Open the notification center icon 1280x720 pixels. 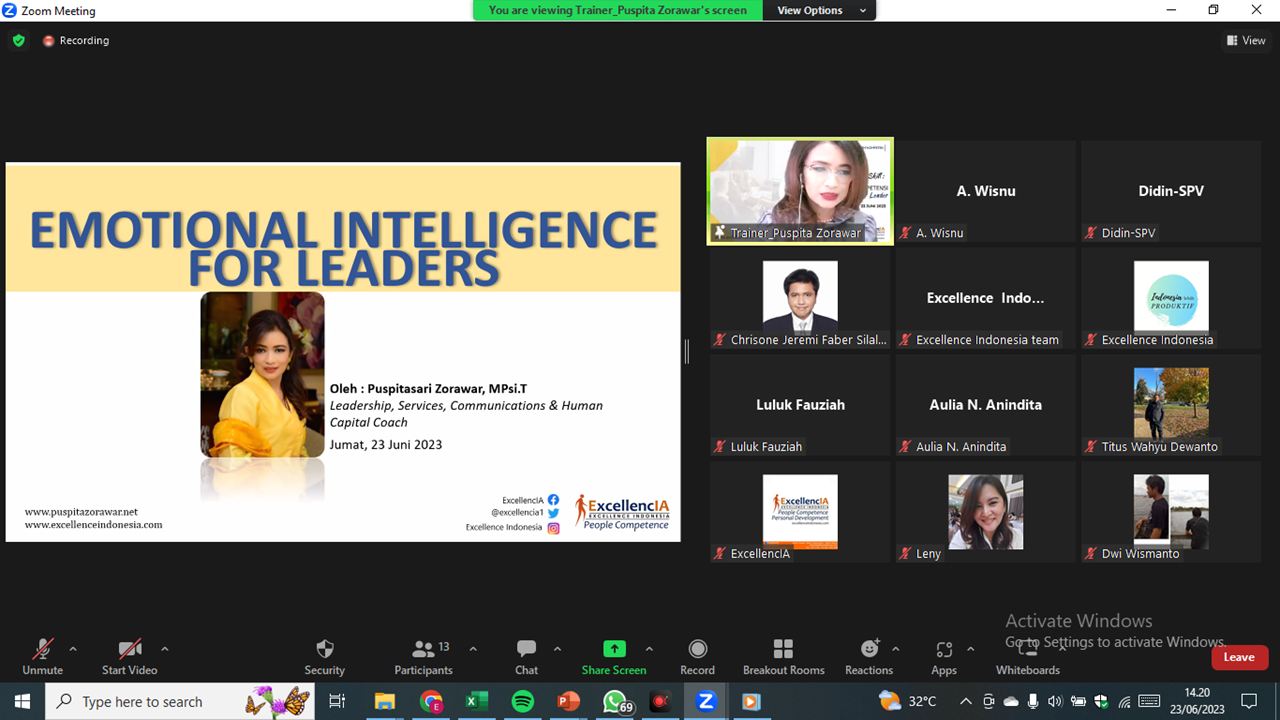[x=1248, y=701]
